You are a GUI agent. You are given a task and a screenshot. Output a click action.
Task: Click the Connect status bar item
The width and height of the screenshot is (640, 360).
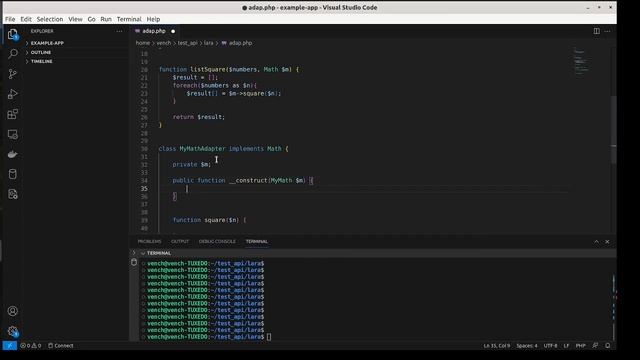click(x=61, y=346)
